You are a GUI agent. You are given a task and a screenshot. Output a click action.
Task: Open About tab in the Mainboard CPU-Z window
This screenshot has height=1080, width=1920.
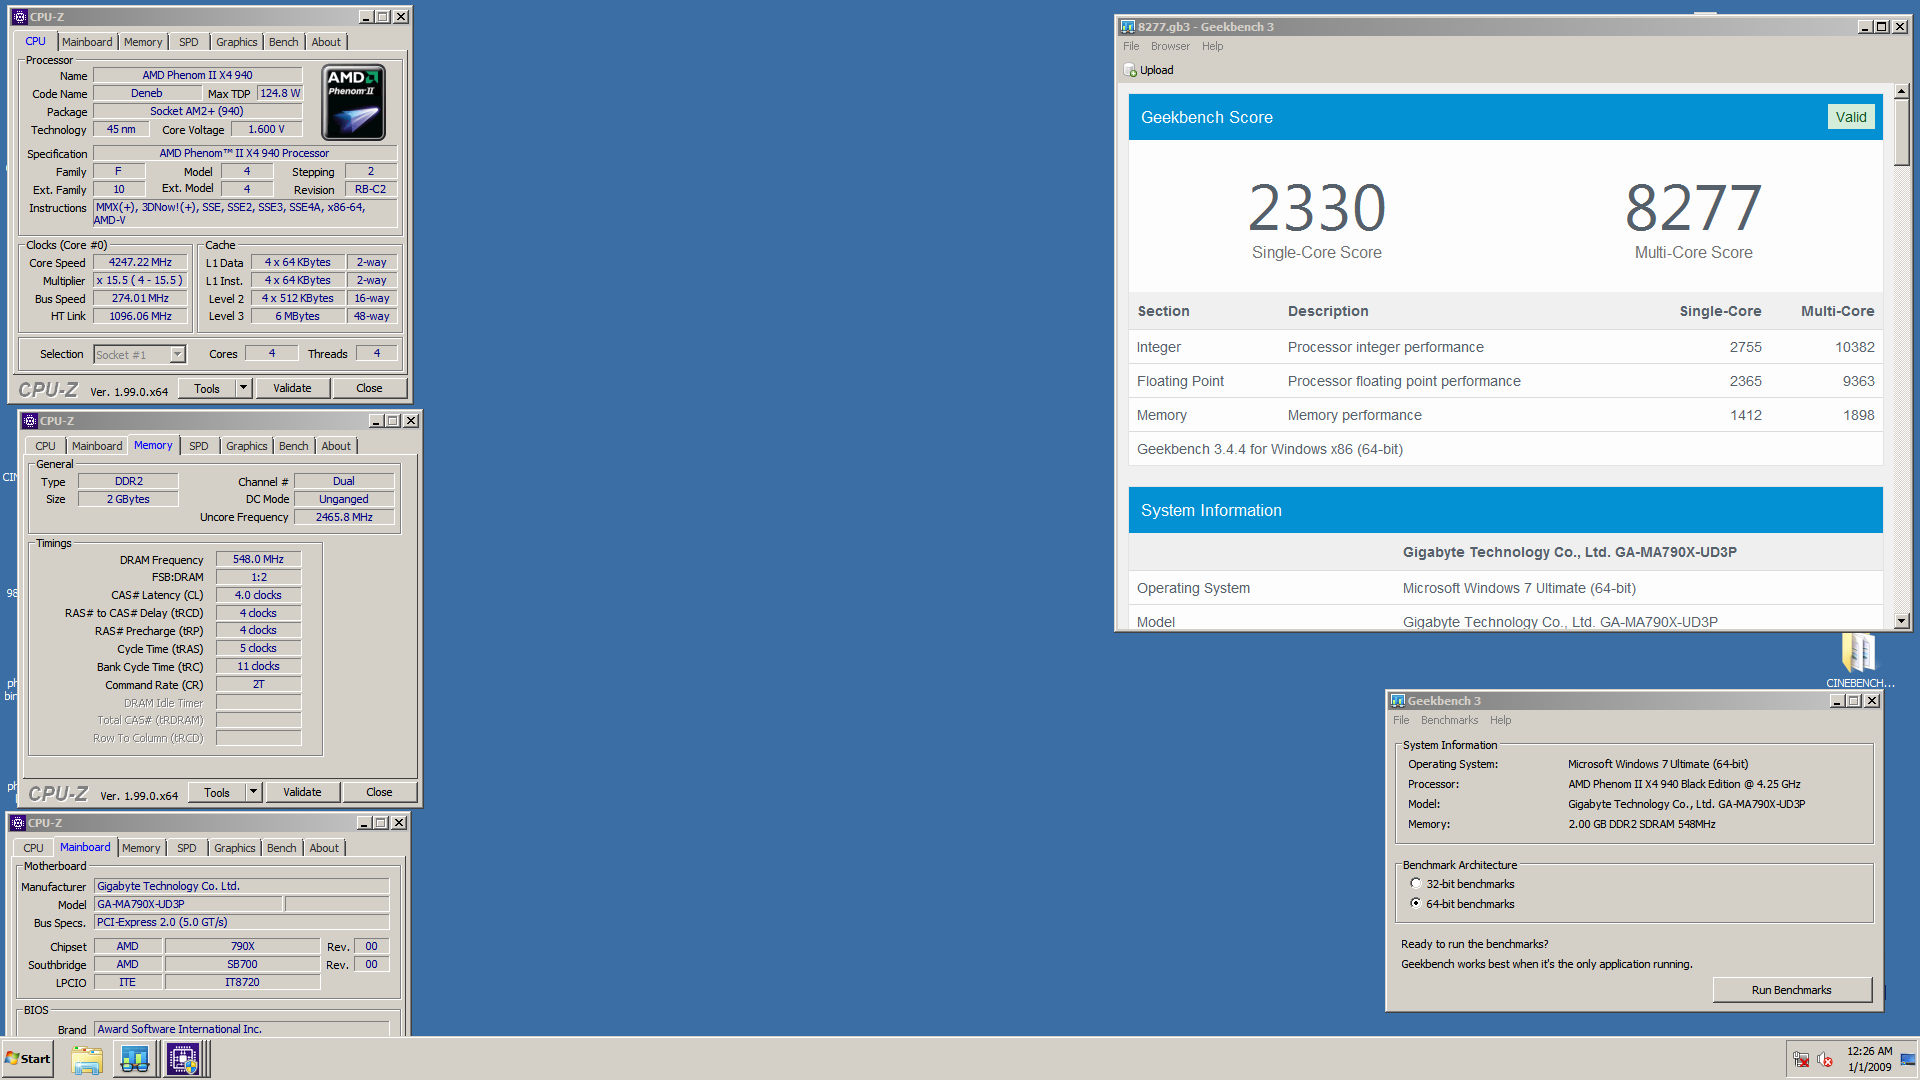pyautogui.click(x=324, y=848)
